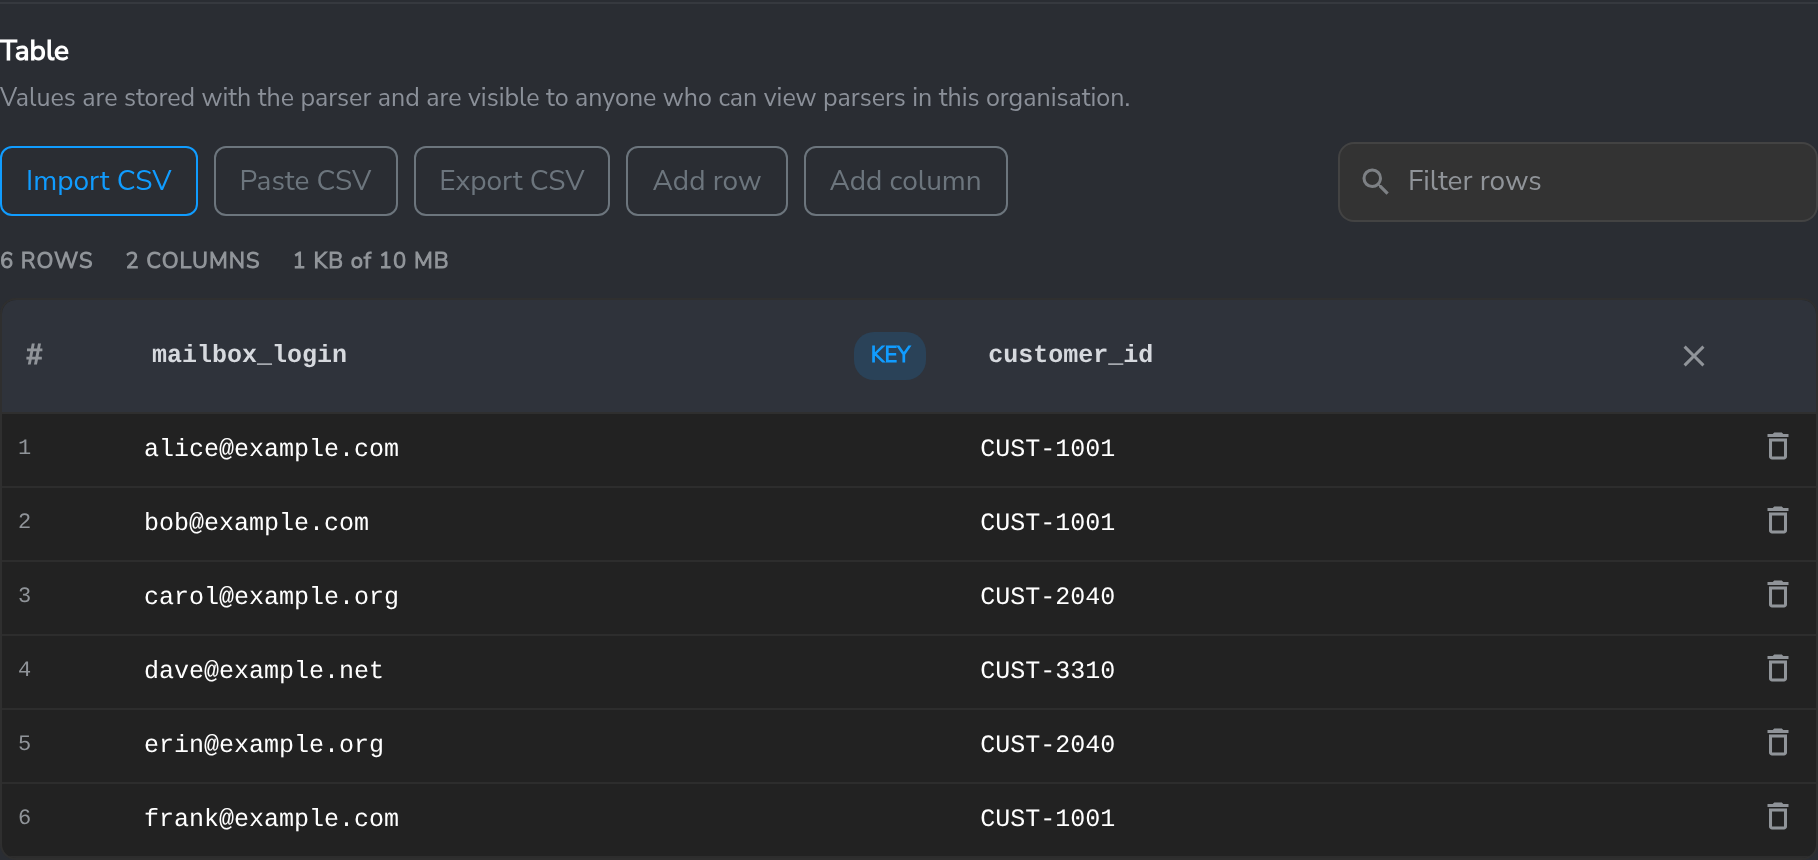Remove the customer_id column with X

(x=1693, y=356)
